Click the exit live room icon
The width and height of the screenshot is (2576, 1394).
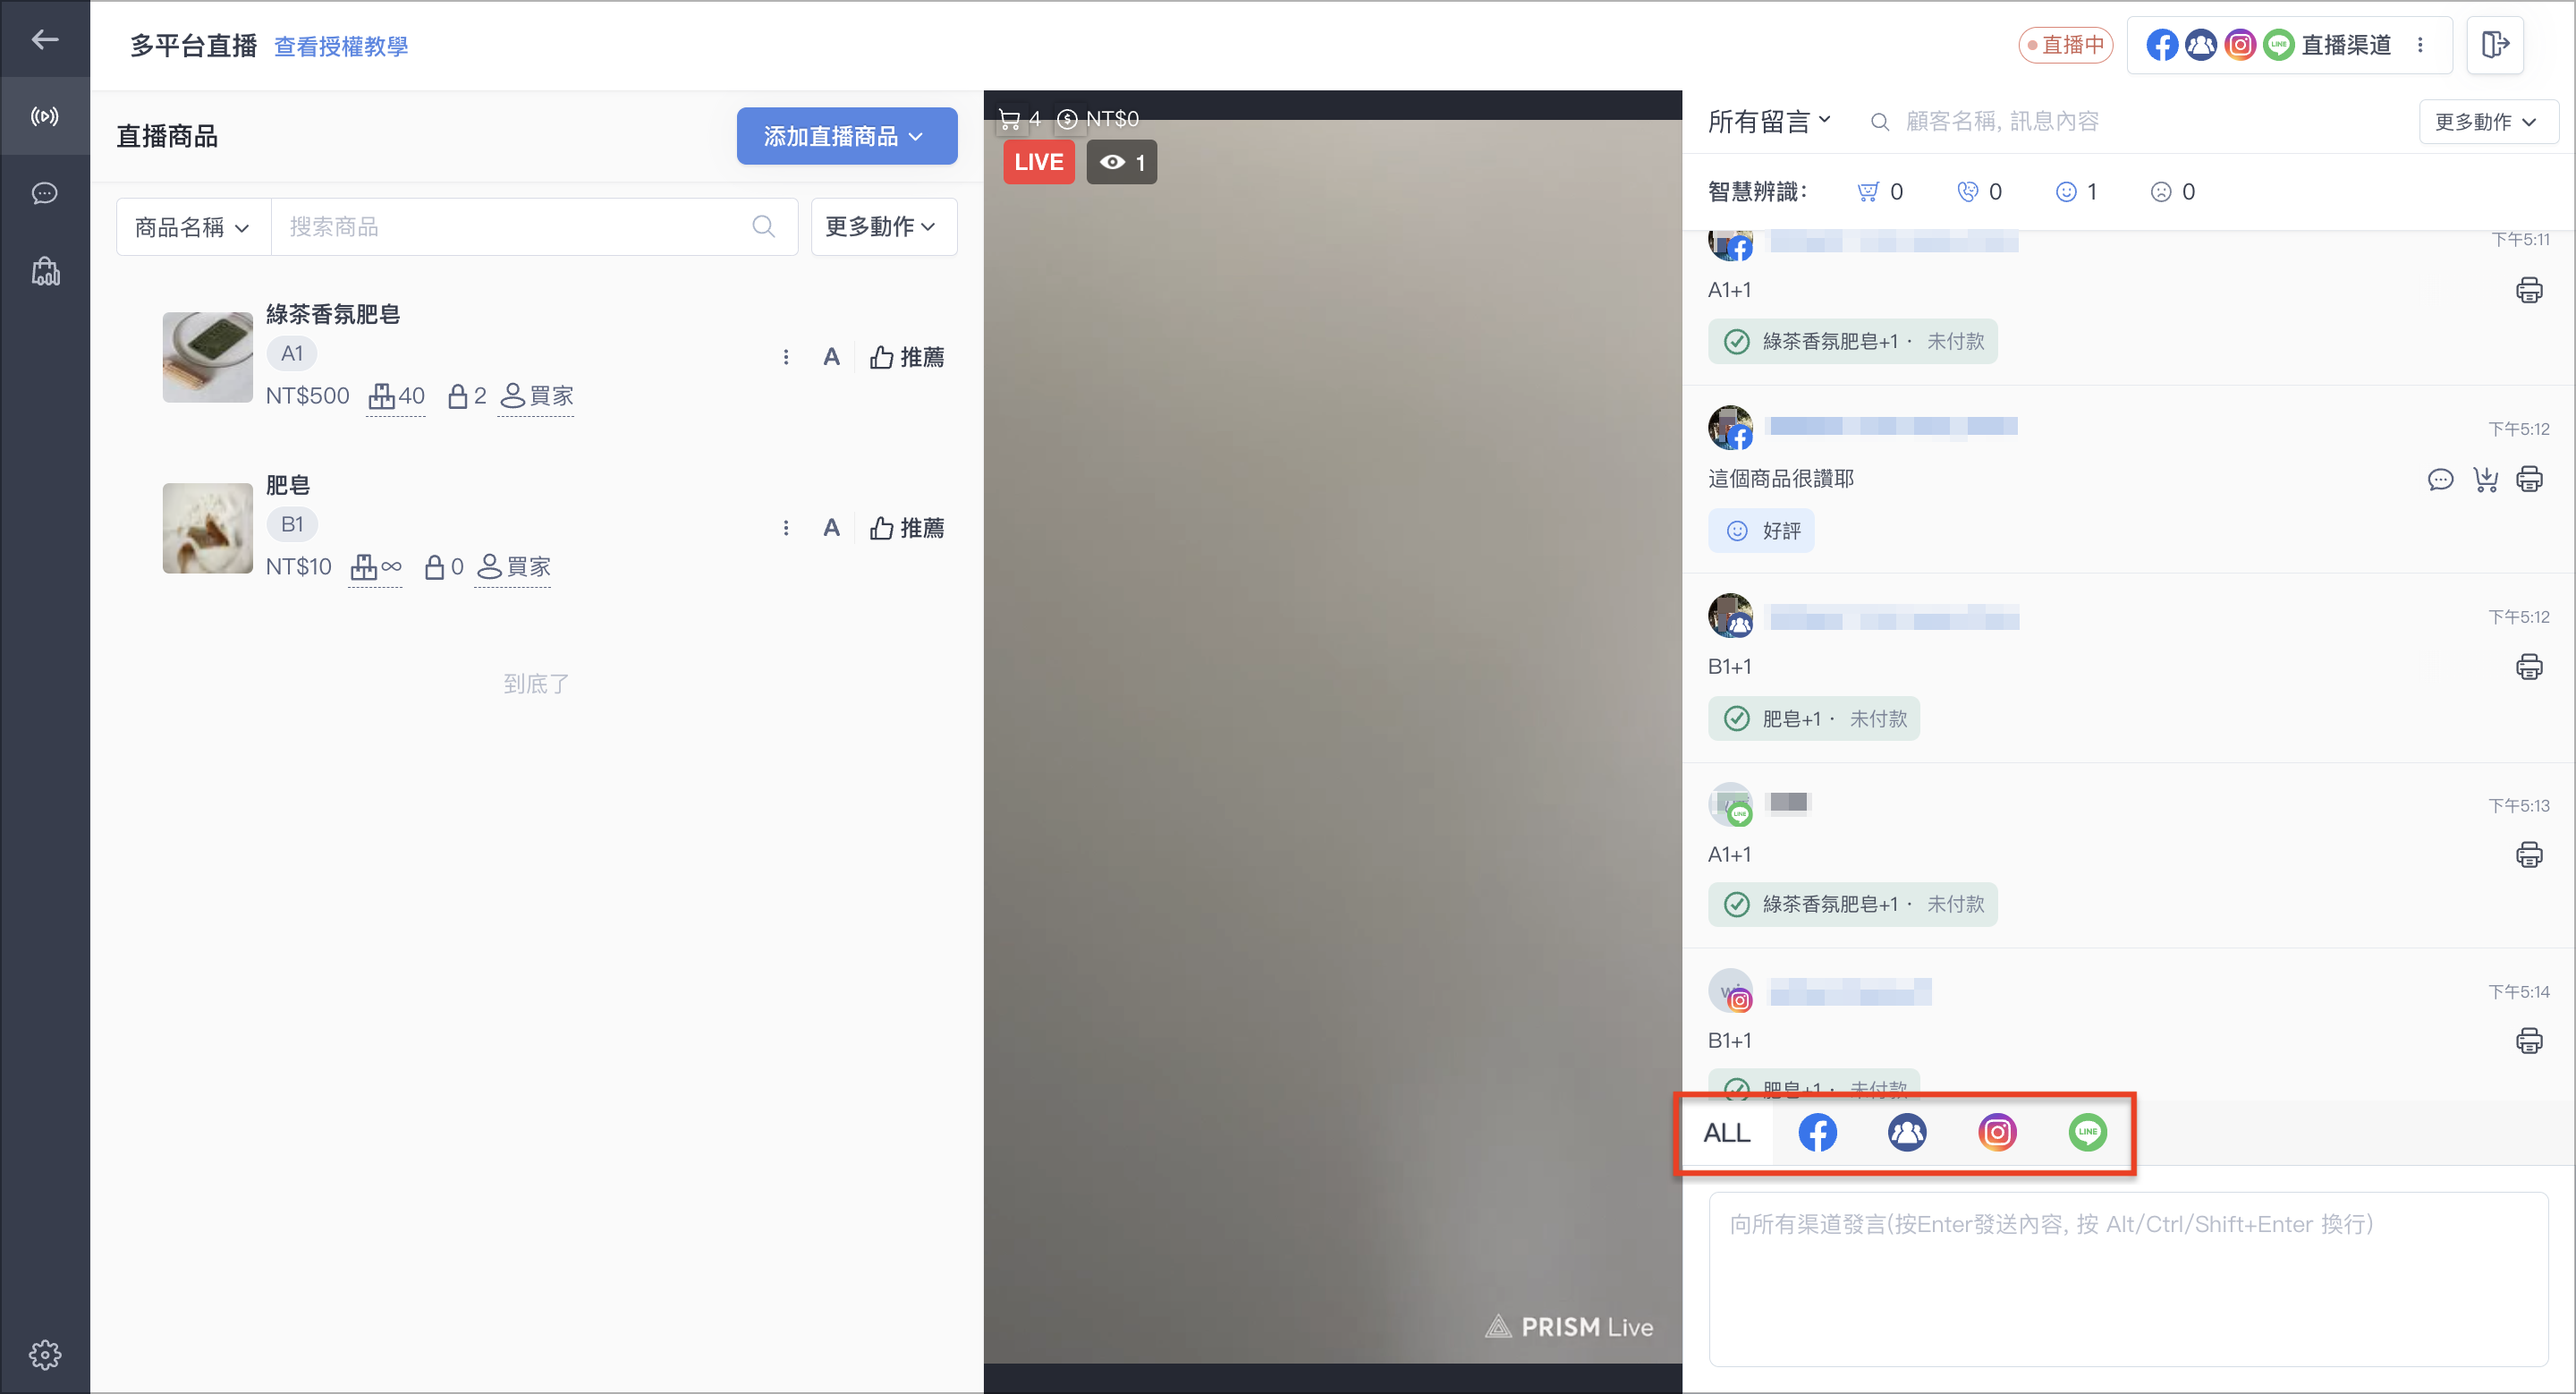click(2495, 44)
